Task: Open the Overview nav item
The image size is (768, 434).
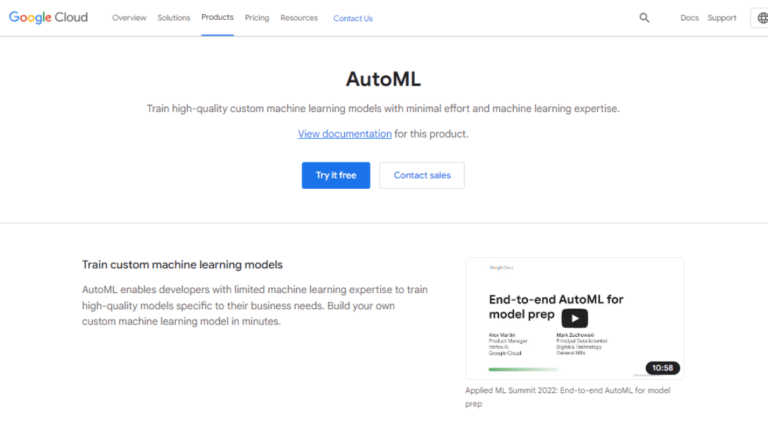Action: tap(129, 18)
